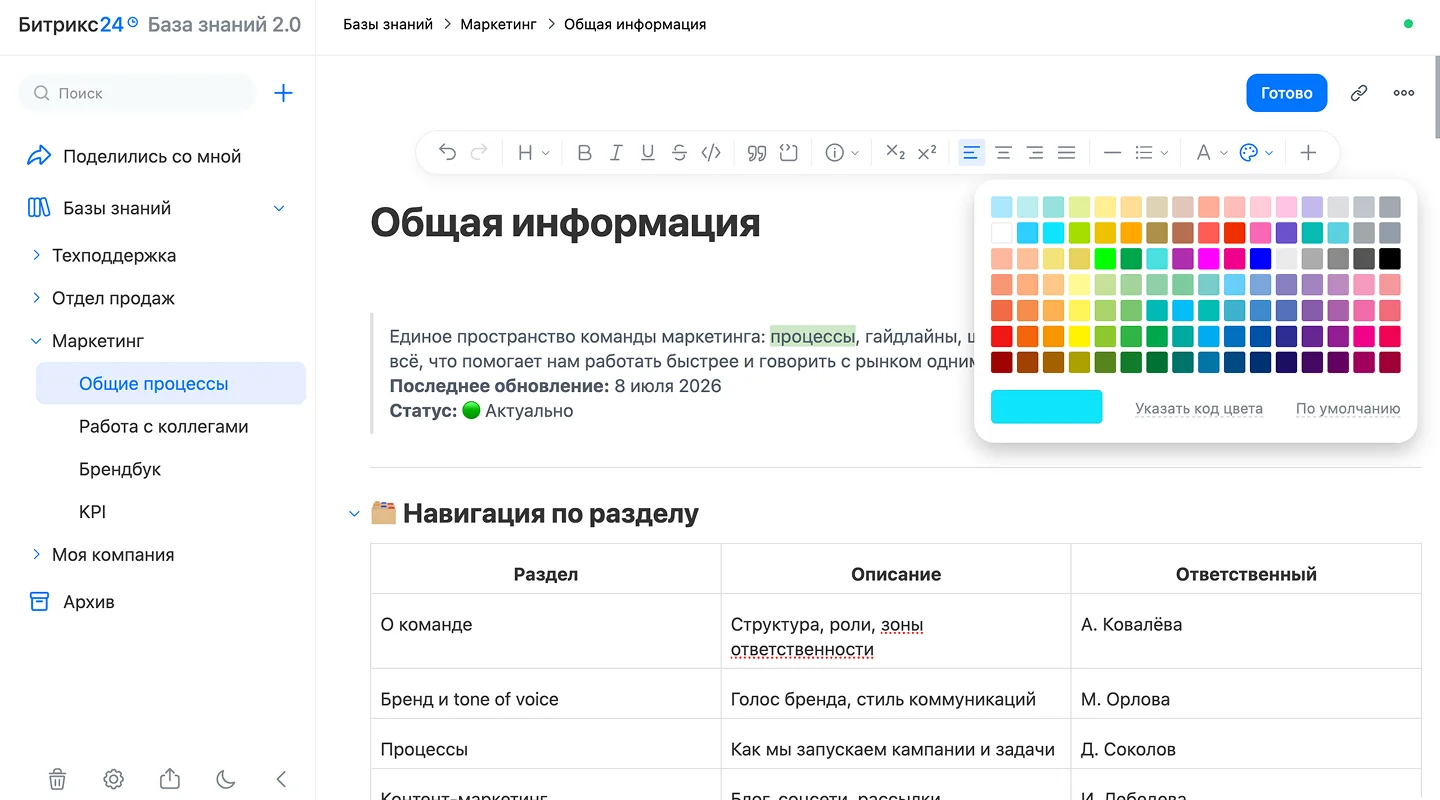Screen dimensions: 1440x800
Task: Expand the Отдел продаж tree node
Action: pyautogui.click(x=37, y=298)
